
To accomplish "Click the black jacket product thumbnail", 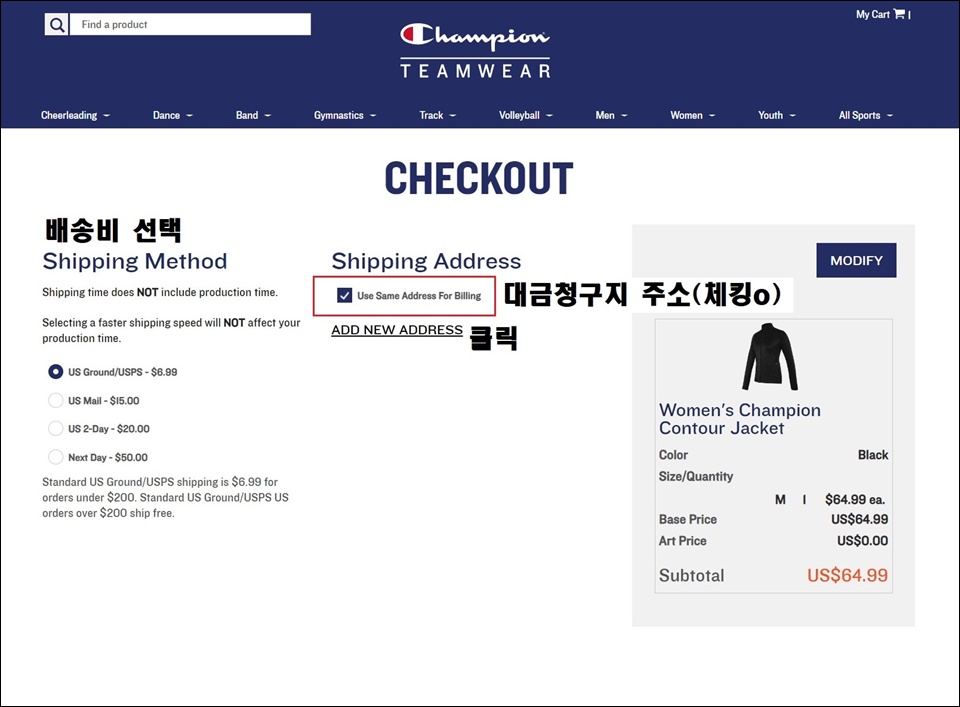I will click(x=770, y=356).
